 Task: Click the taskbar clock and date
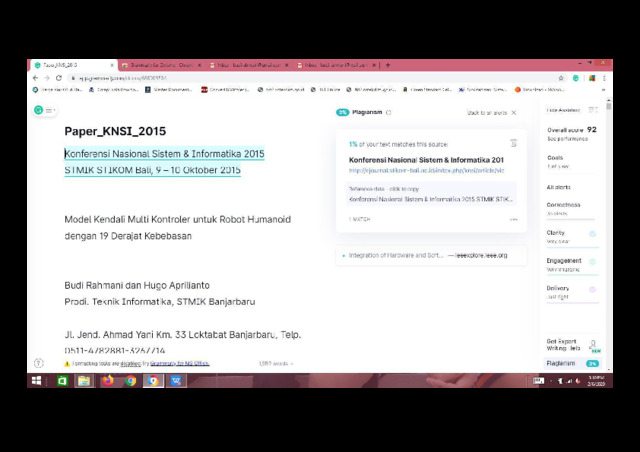click(x=596, y=381)
